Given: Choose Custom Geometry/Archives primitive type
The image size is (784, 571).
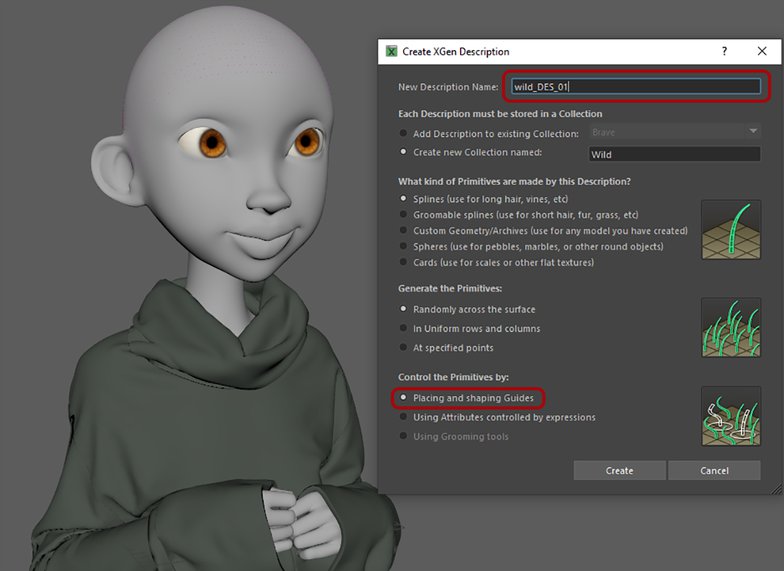Looking at the screenshot, I should 404,231.
